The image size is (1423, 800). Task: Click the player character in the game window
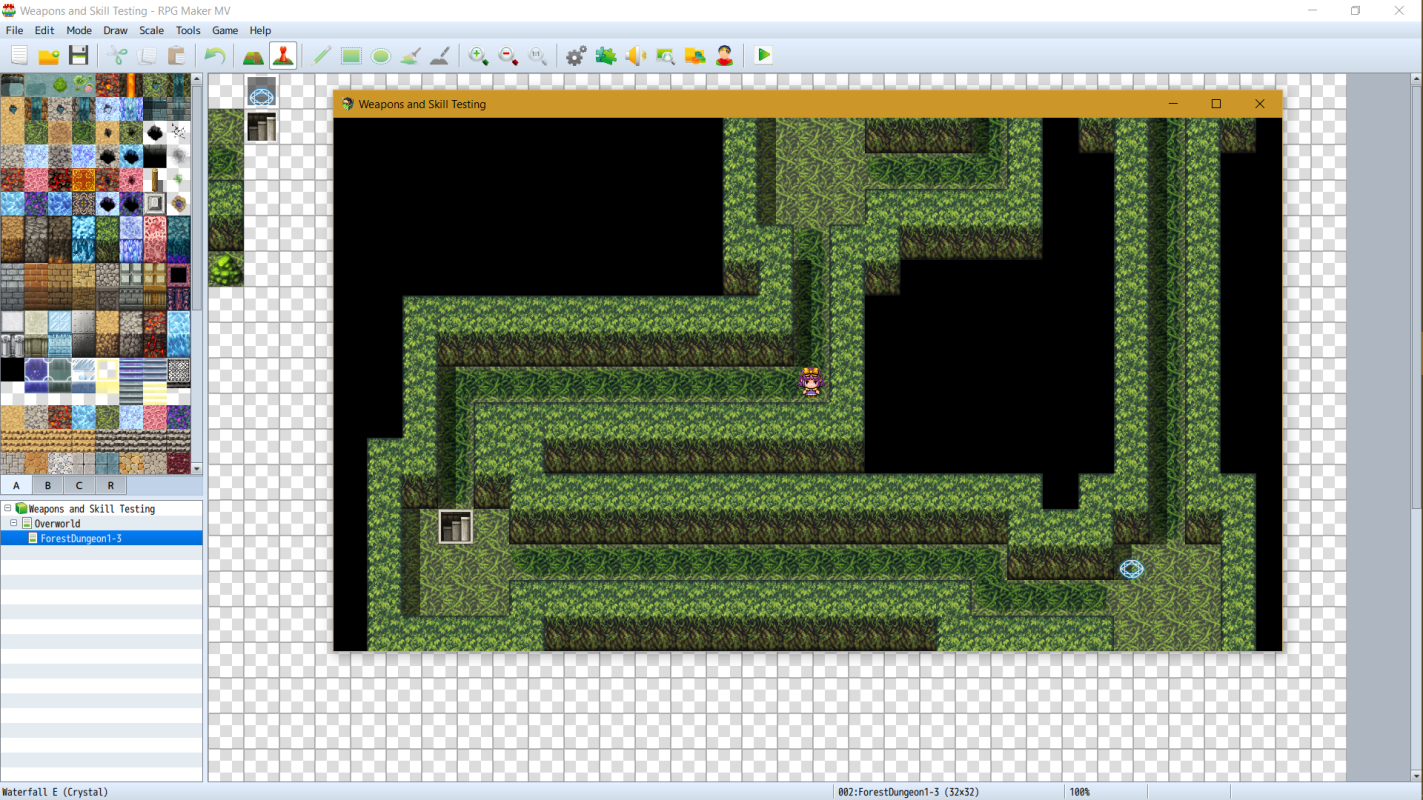point(811,382)
